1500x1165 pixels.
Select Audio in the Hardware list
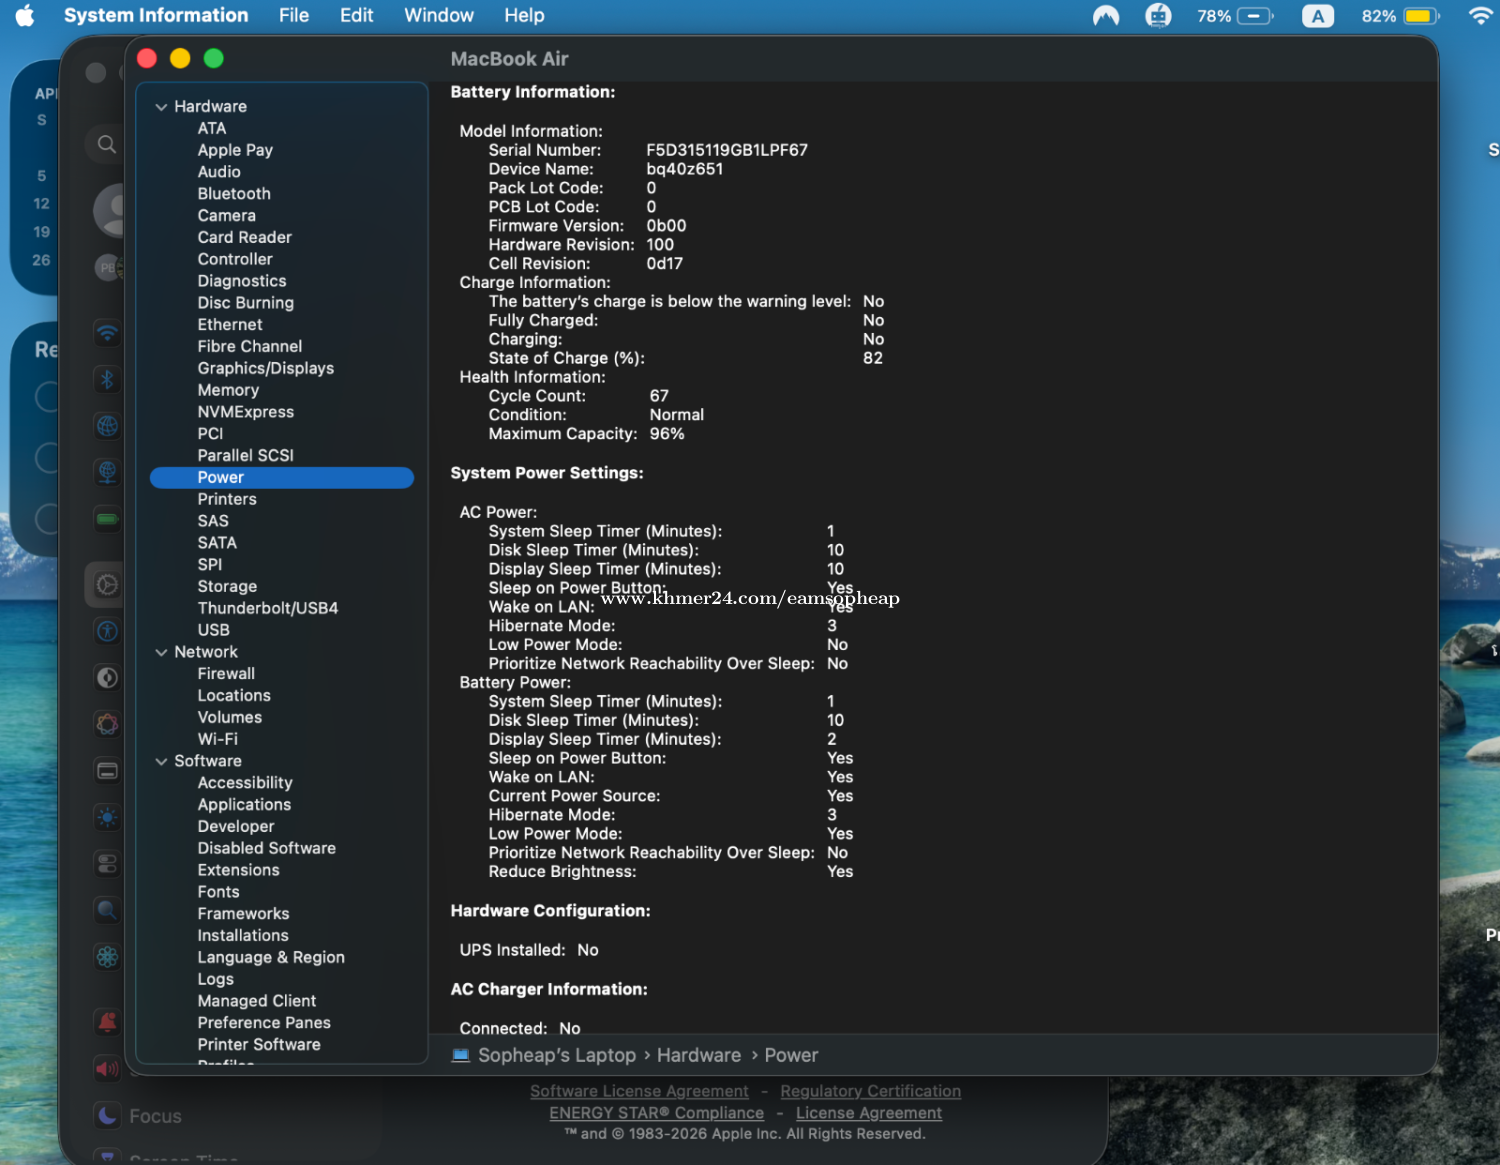pos(219,172)
